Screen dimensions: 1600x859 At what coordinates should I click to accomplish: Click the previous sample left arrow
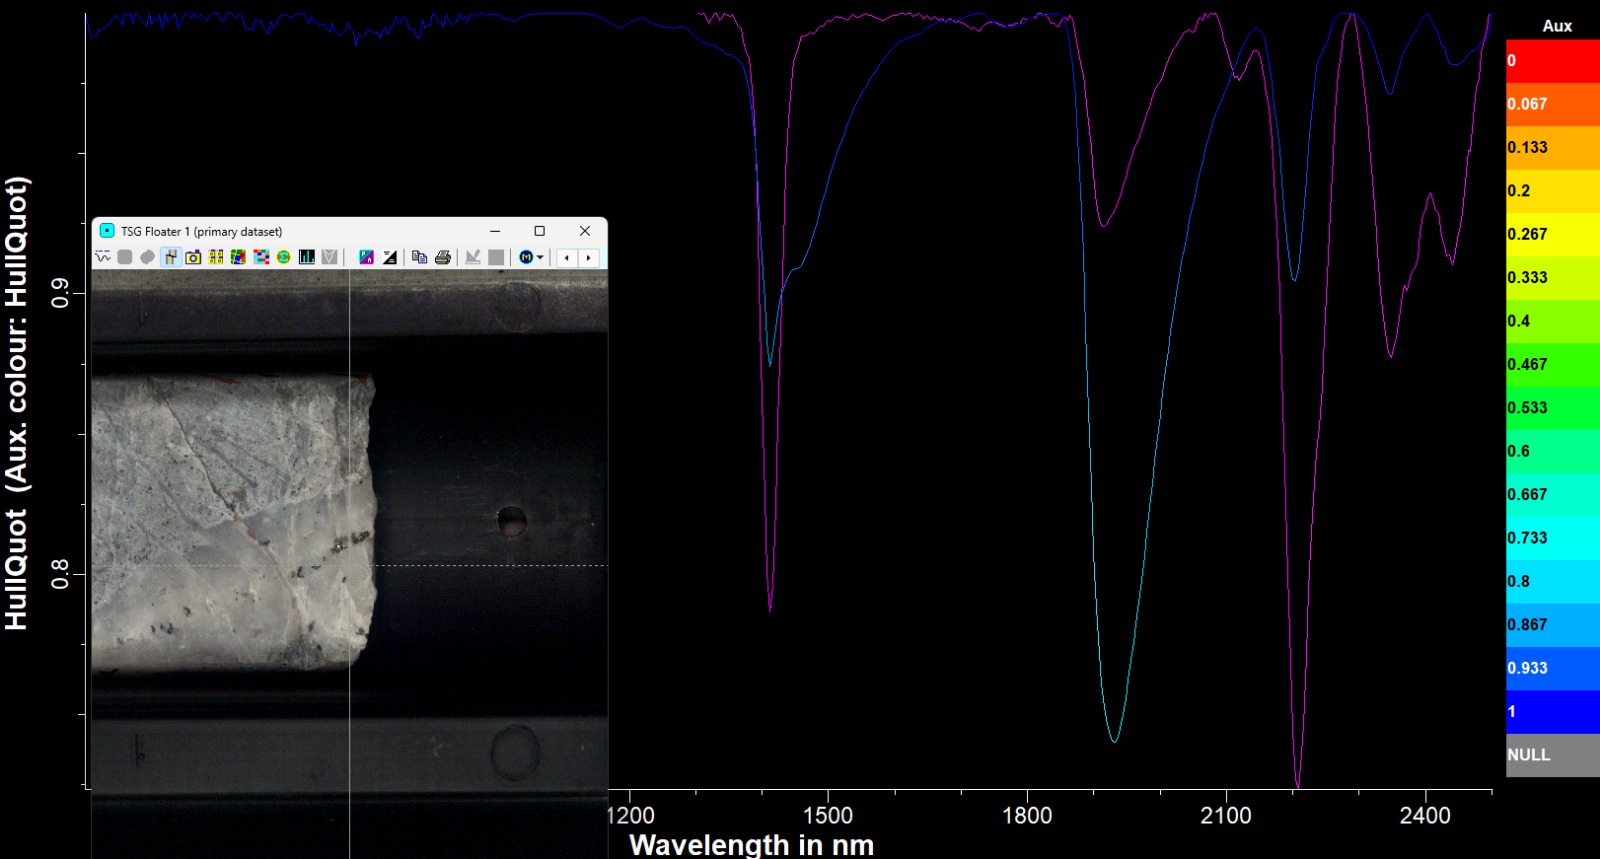[567, 257]
